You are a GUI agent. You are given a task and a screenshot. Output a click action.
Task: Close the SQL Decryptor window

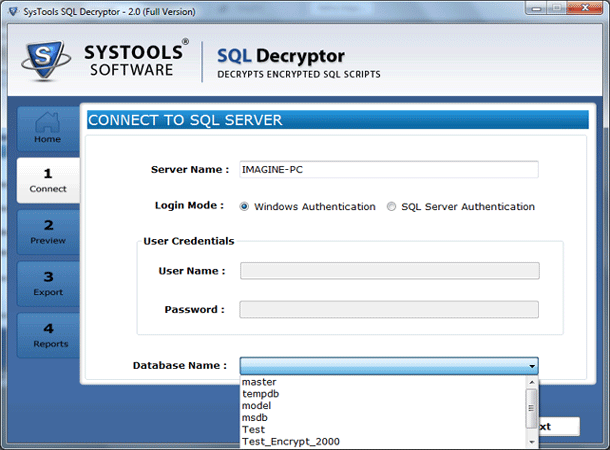coord(585,8)
